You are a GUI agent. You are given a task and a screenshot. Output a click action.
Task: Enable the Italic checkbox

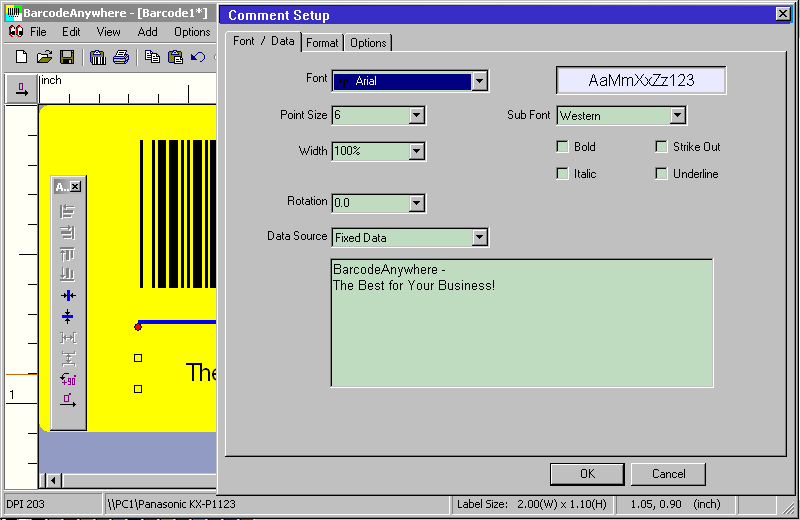click(562, 174)
